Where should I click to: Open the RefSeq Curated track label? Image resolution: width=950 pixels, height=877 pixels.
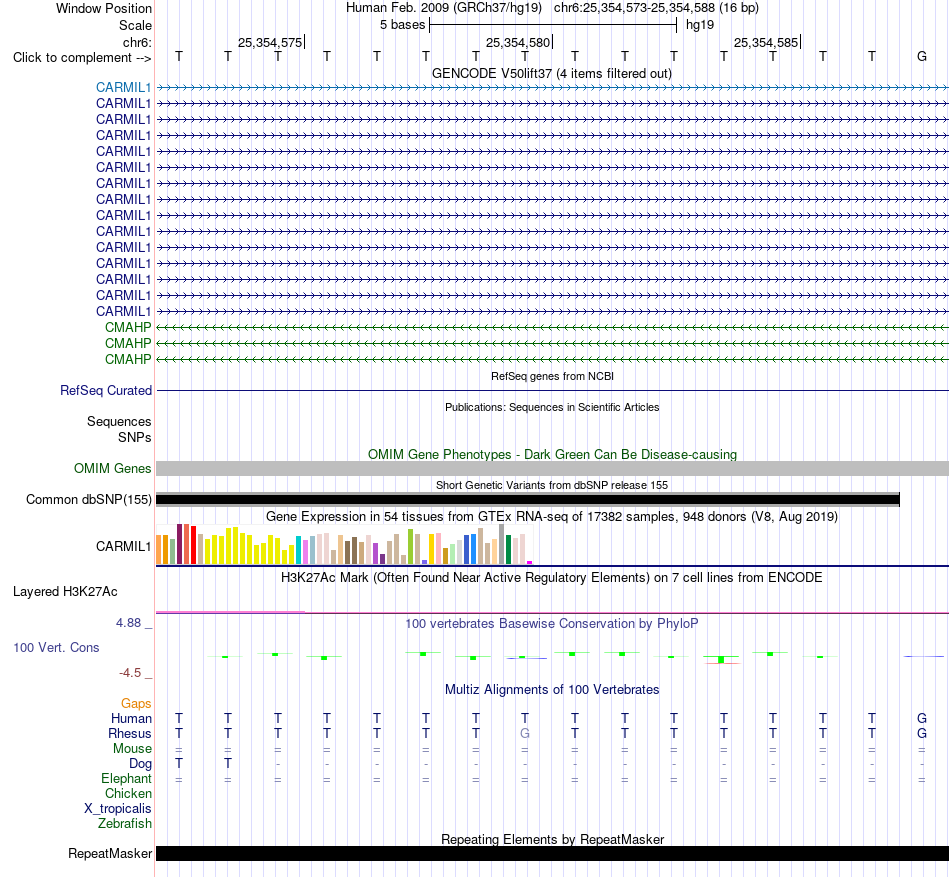point(105,391)
